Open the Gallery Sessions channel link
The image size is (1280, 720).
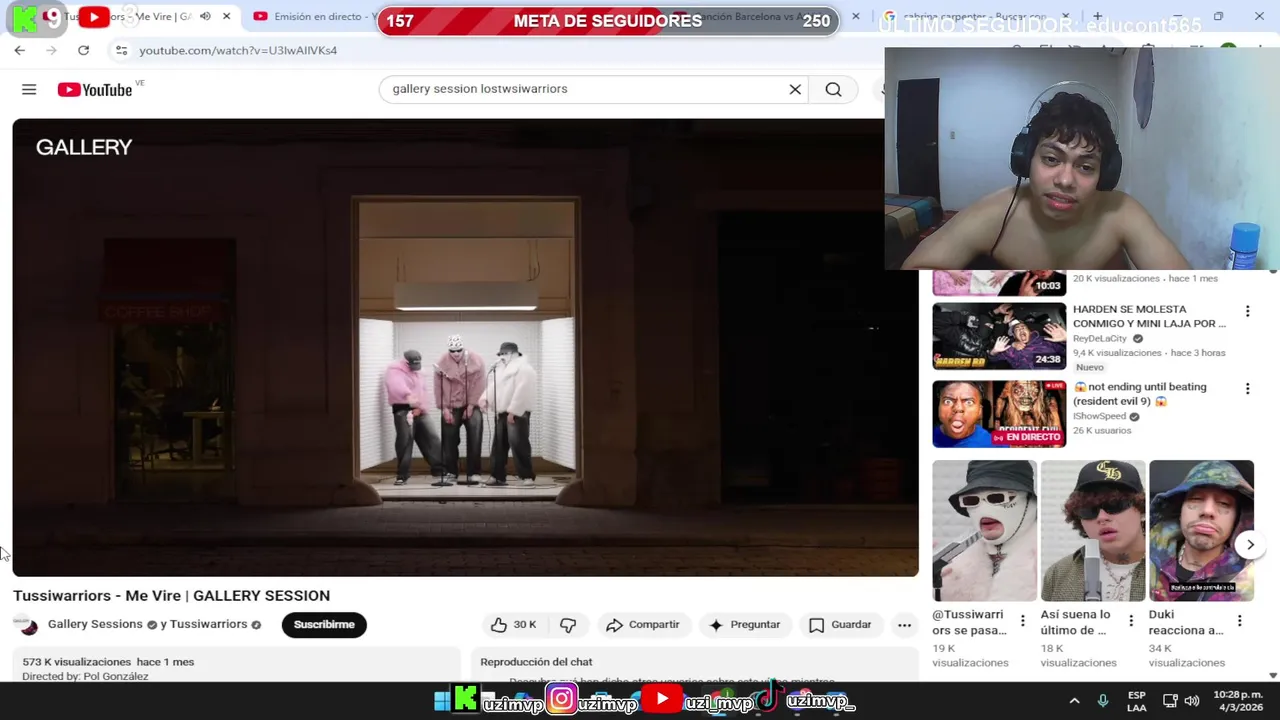[95, 624]
